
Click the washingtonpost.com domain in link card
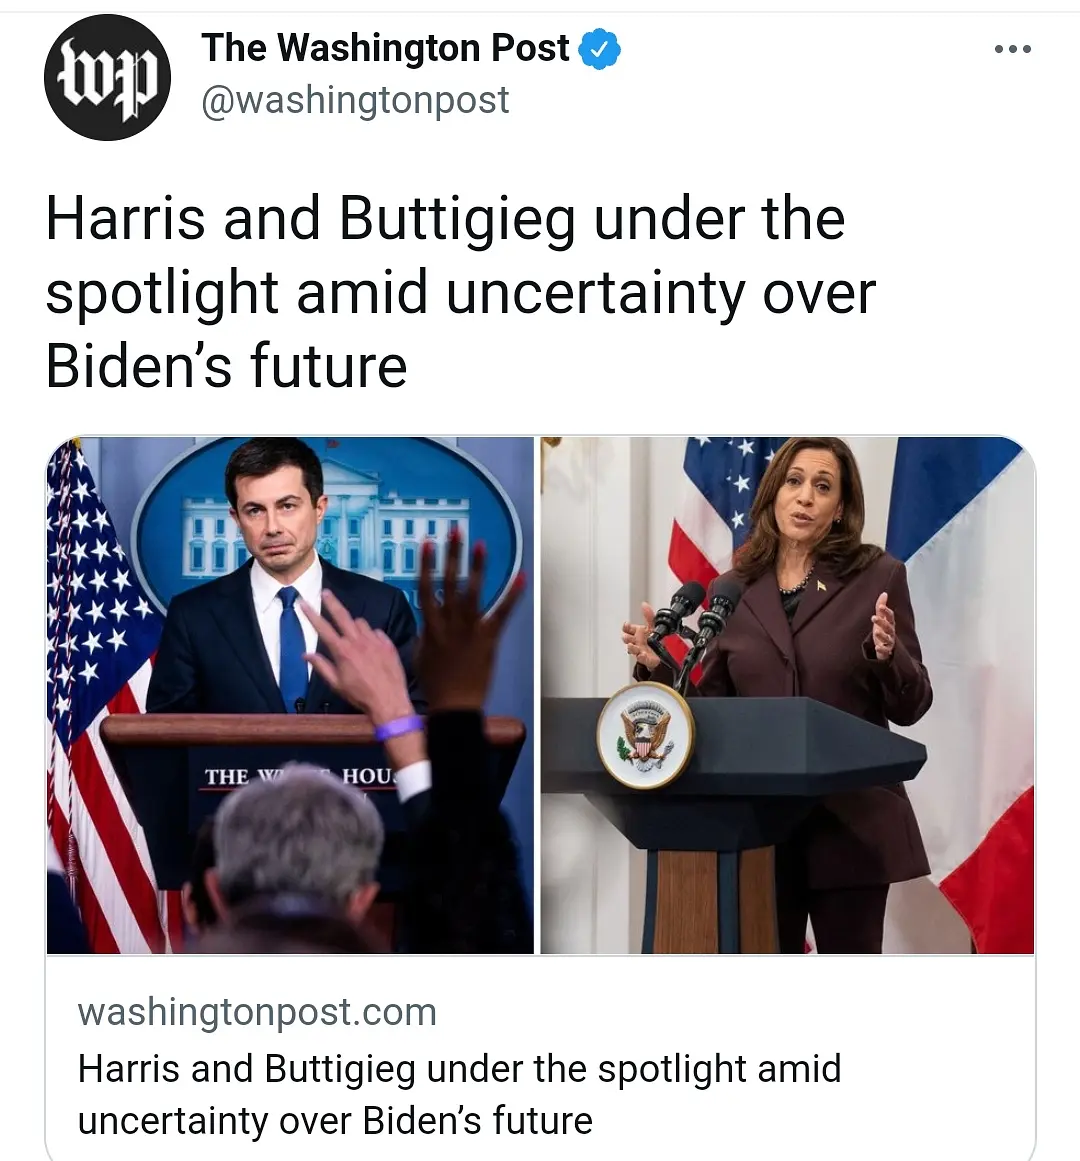click(257, 1012)
